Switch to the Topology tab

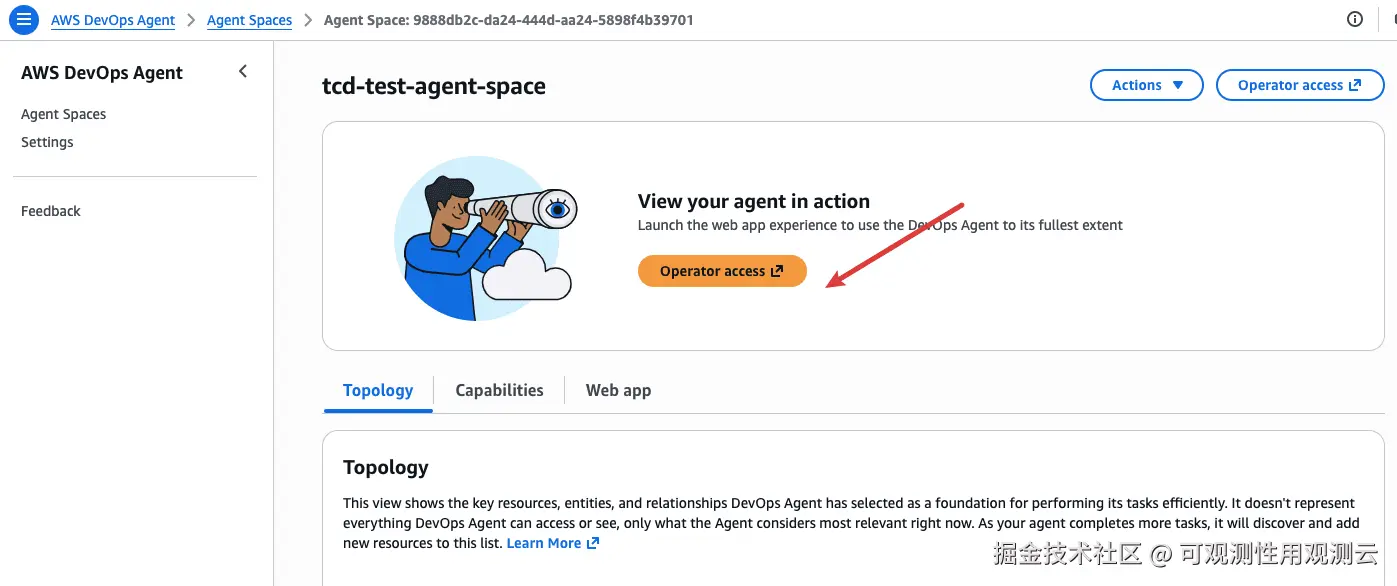[377, 390]
